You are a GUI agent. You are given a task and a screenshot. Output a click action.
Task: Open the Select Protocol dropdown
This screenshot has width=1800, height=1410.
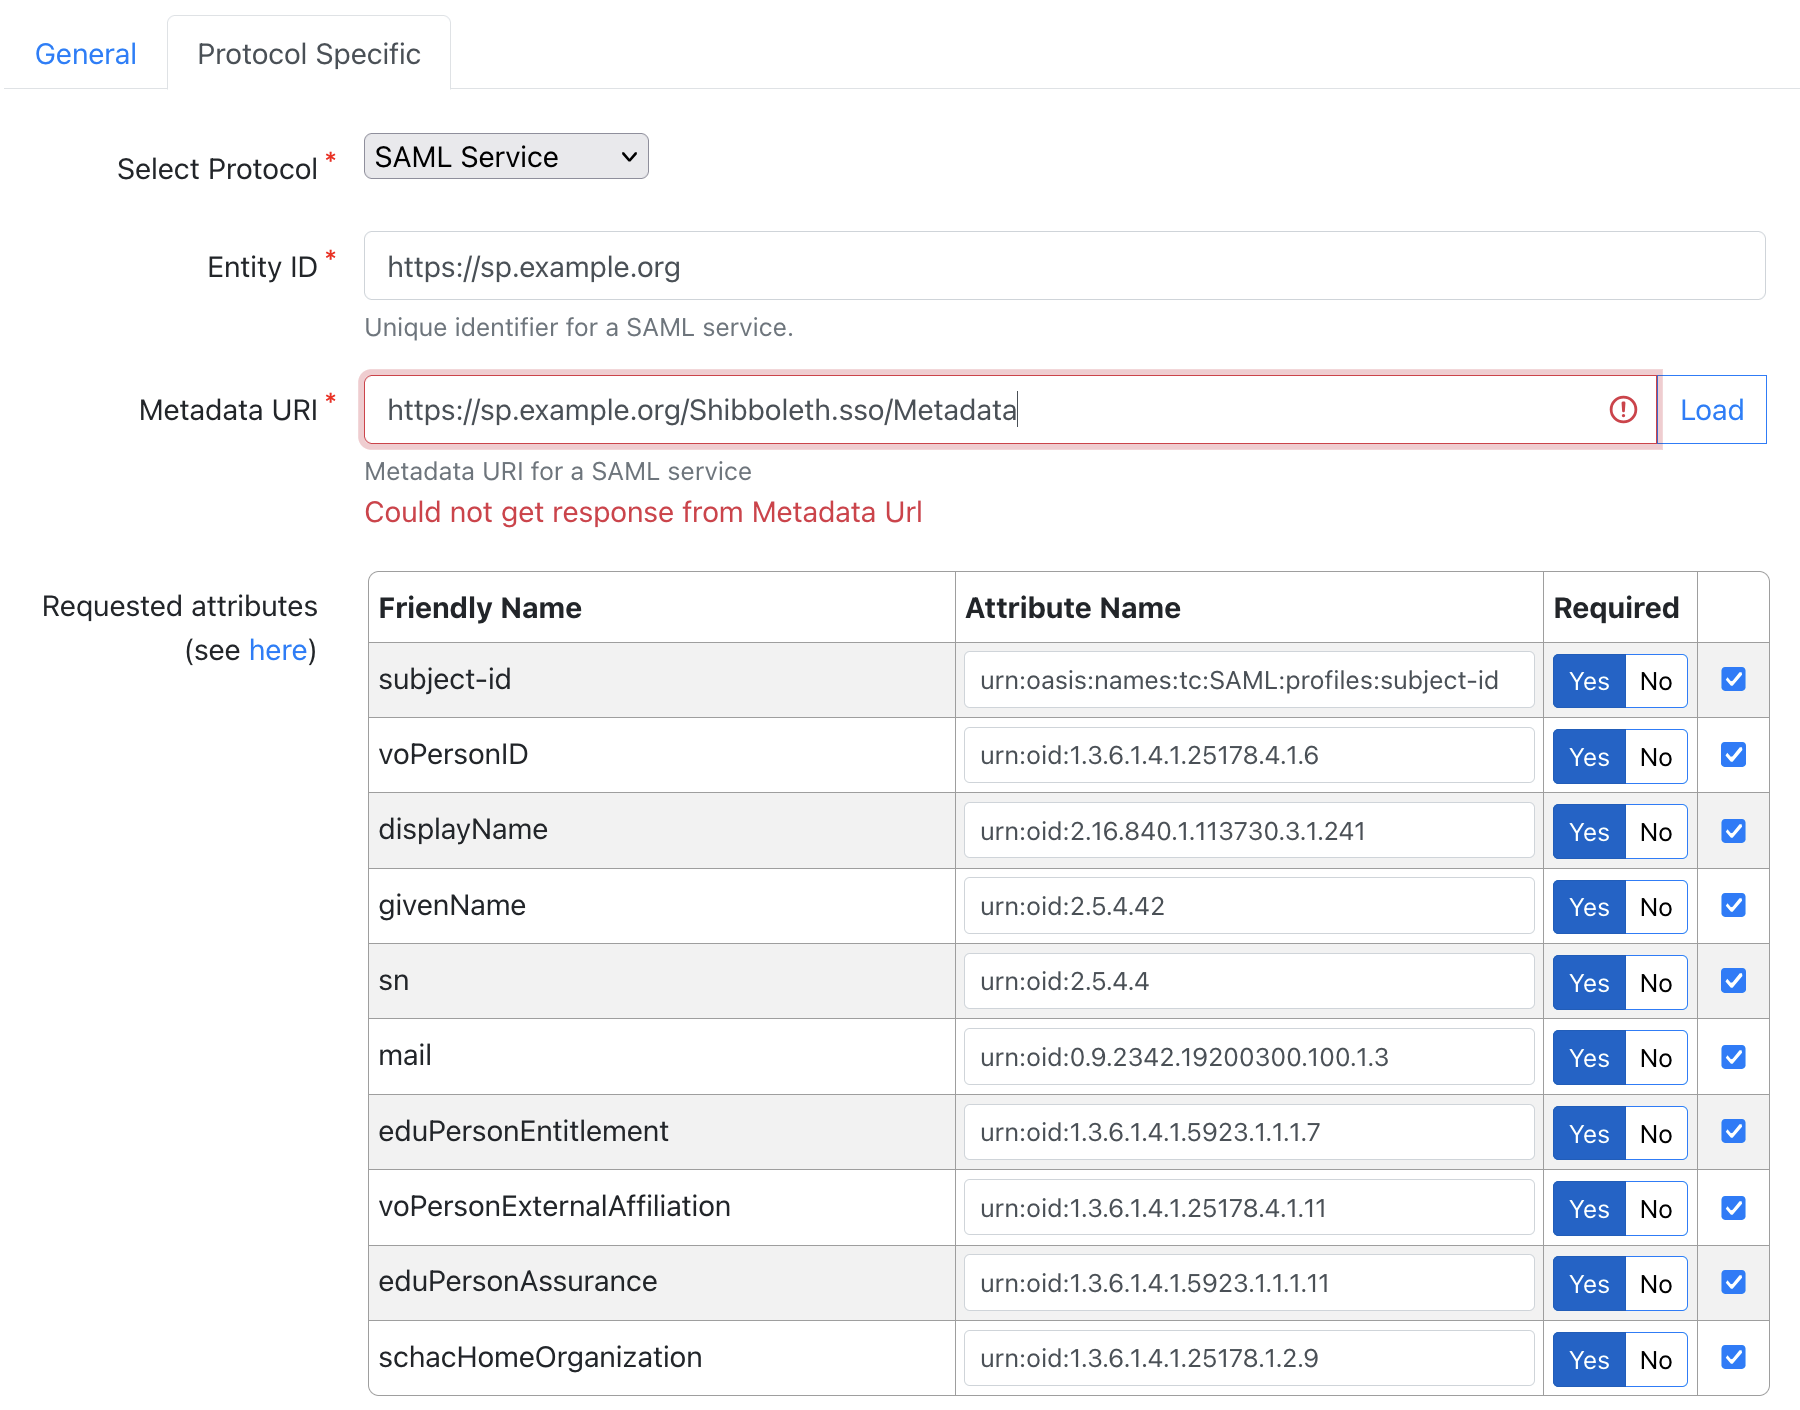pyautogui.click(x=505, y=156)
